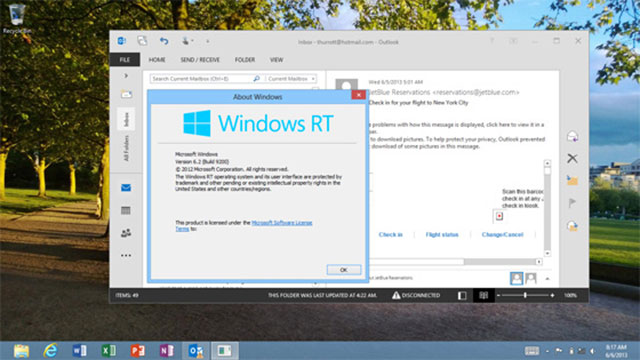Click bottom icon in right touch bar
This screenshot has height=360, width=640.
tap(572, 226)
